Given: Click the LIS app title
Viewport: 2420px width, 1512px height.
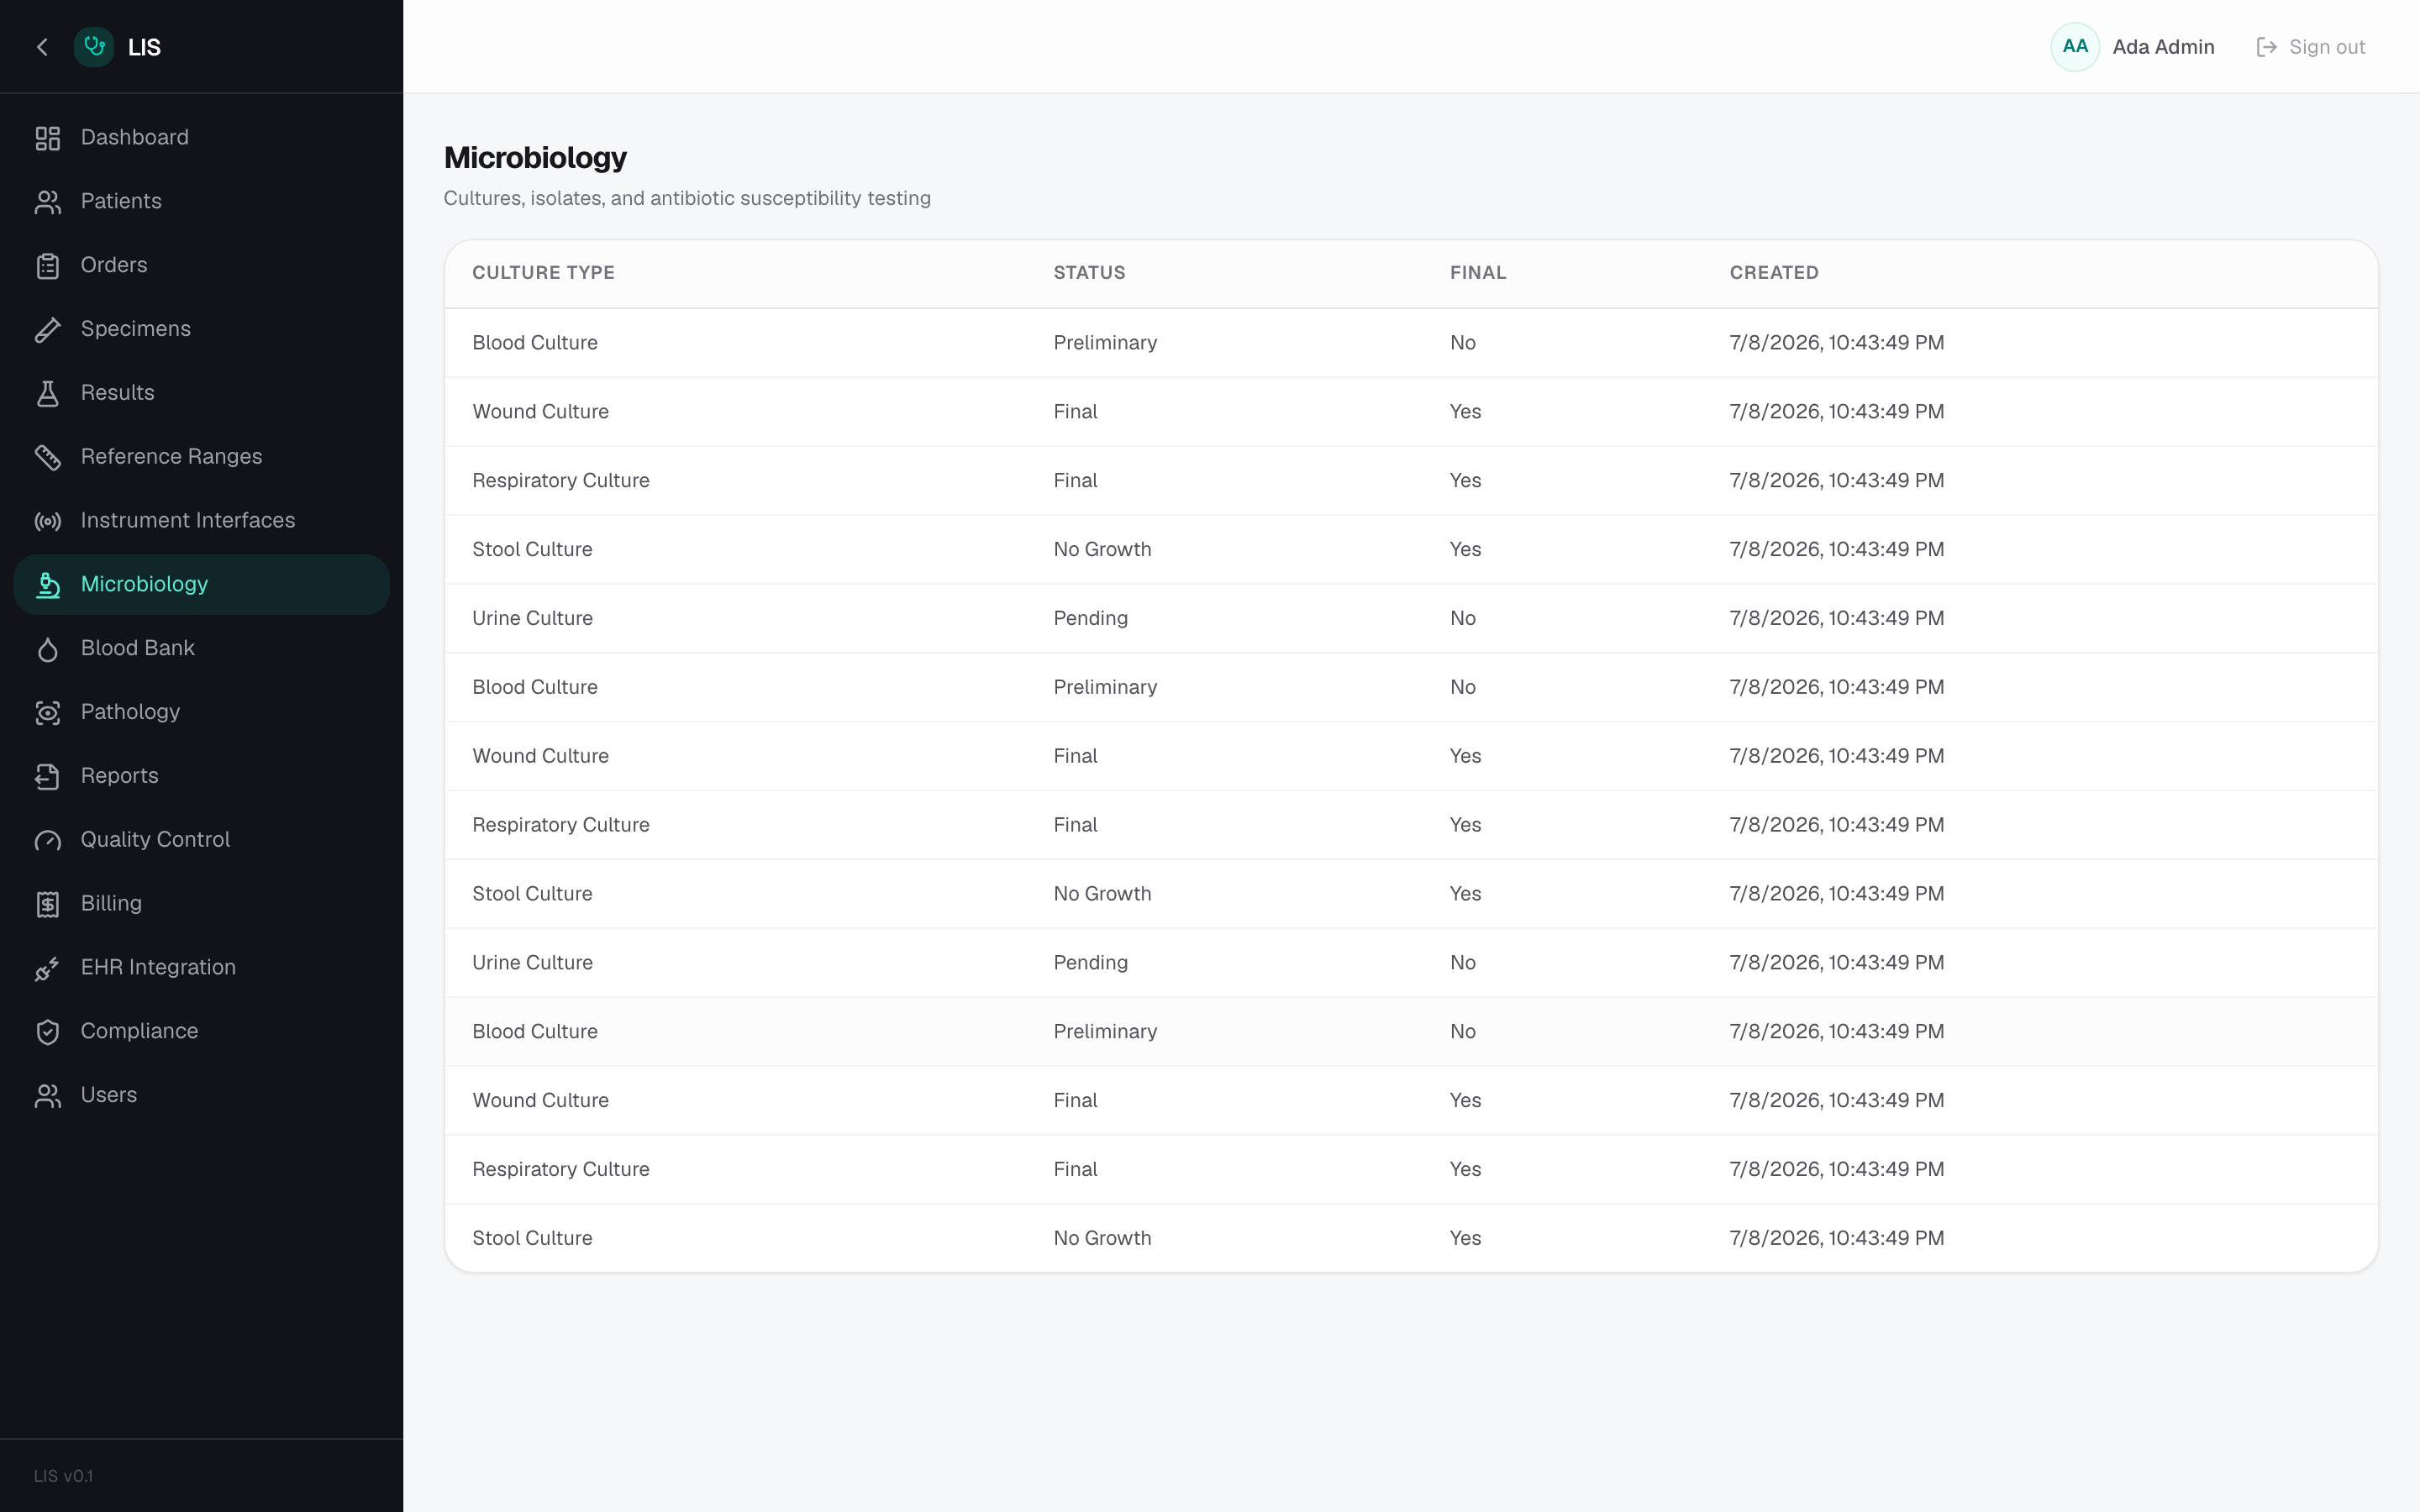Looking at the screenshot, I should [144, 47].
